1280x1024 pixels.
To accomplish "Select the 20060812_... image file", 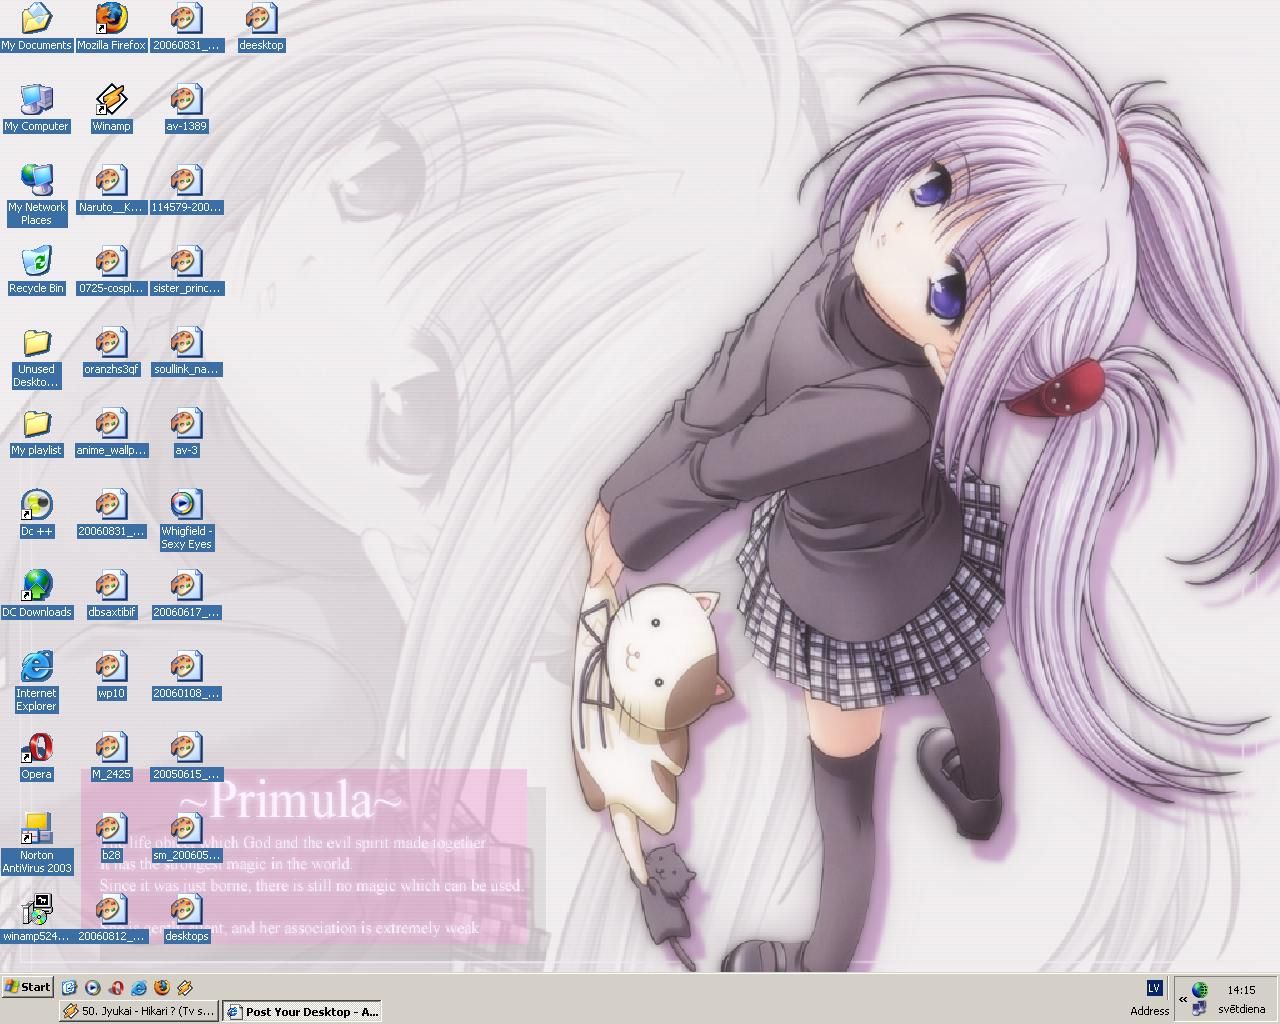I will [x=111, y=918].
